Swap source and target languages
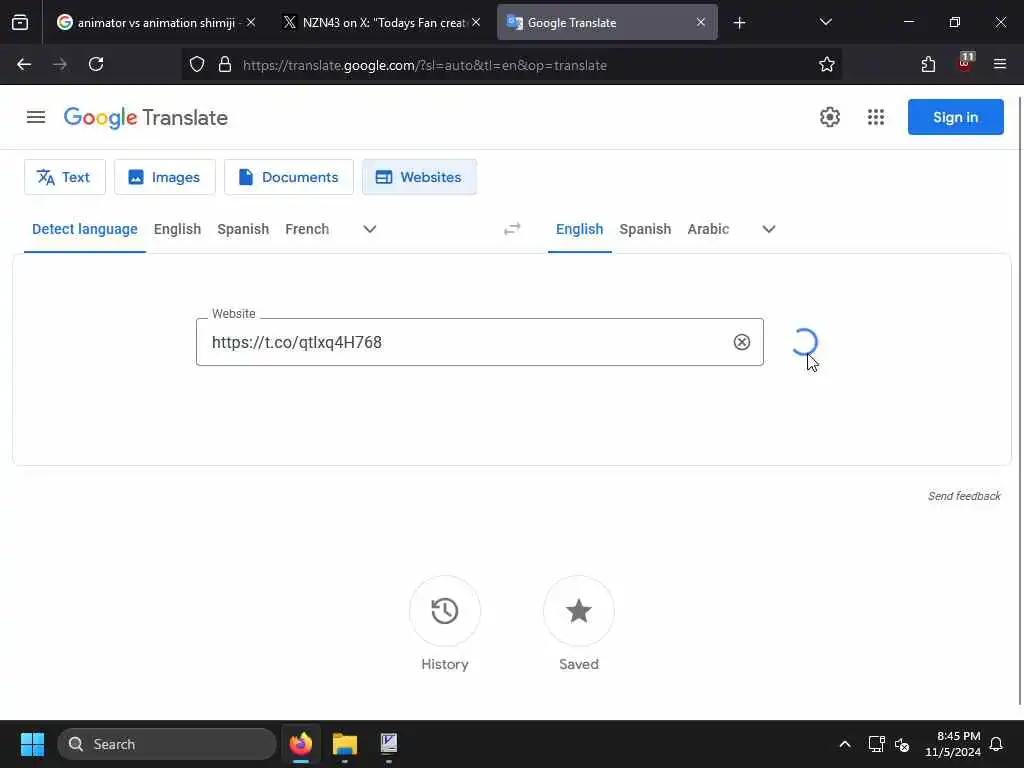Viewport: 1024px width, 768px height. point(512,229)
